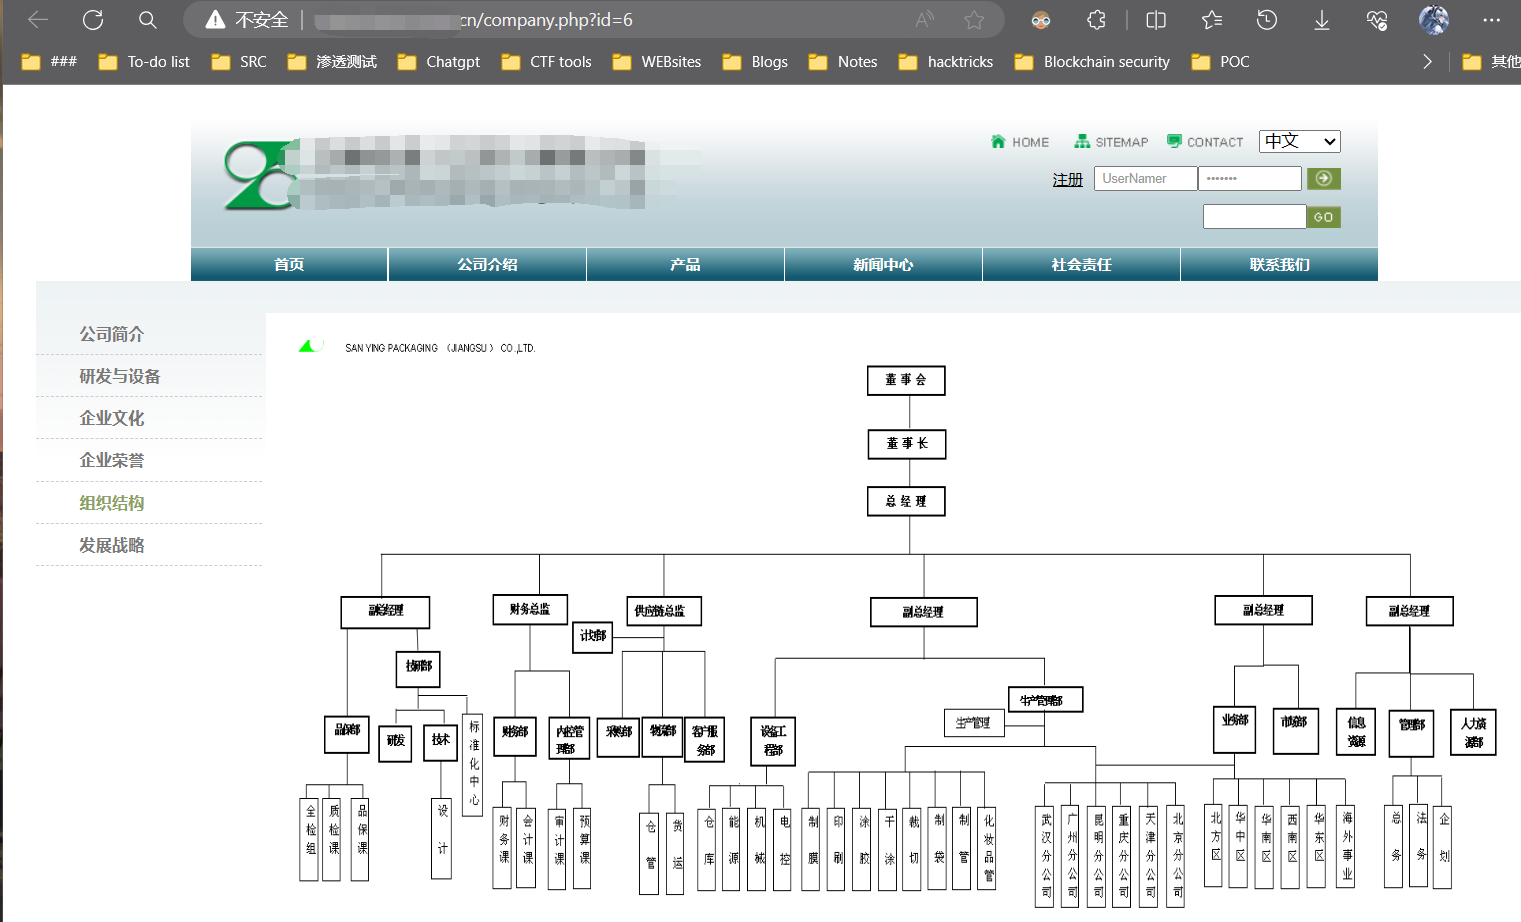
Task: Select 发展战略 in the sidebar
Action: click(x=112, y=545)
